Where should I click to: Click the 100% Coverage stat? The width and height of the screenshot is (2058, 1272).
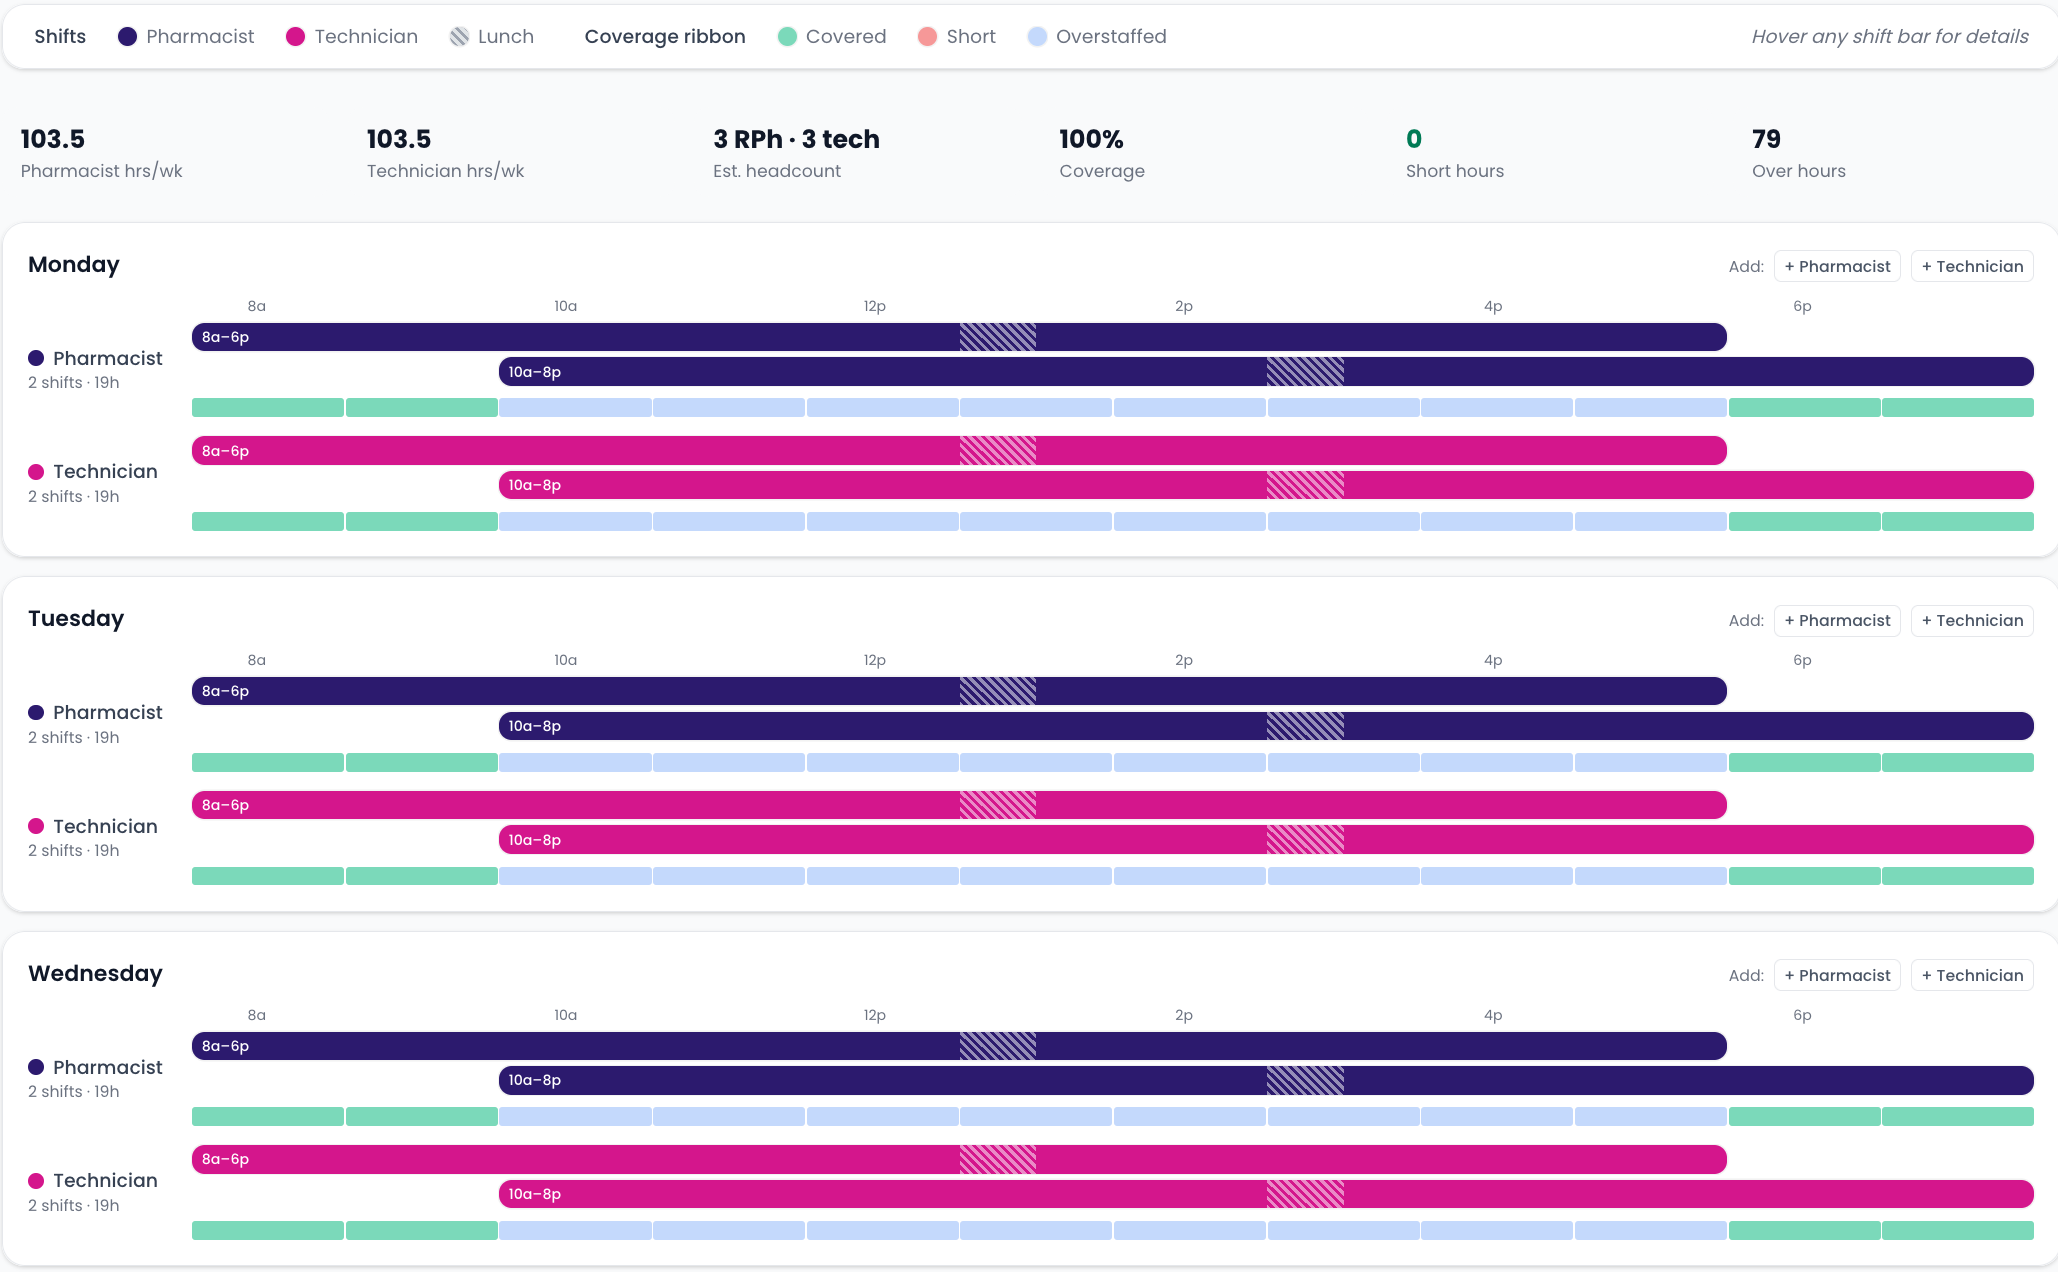click(x=1101, y=153)
